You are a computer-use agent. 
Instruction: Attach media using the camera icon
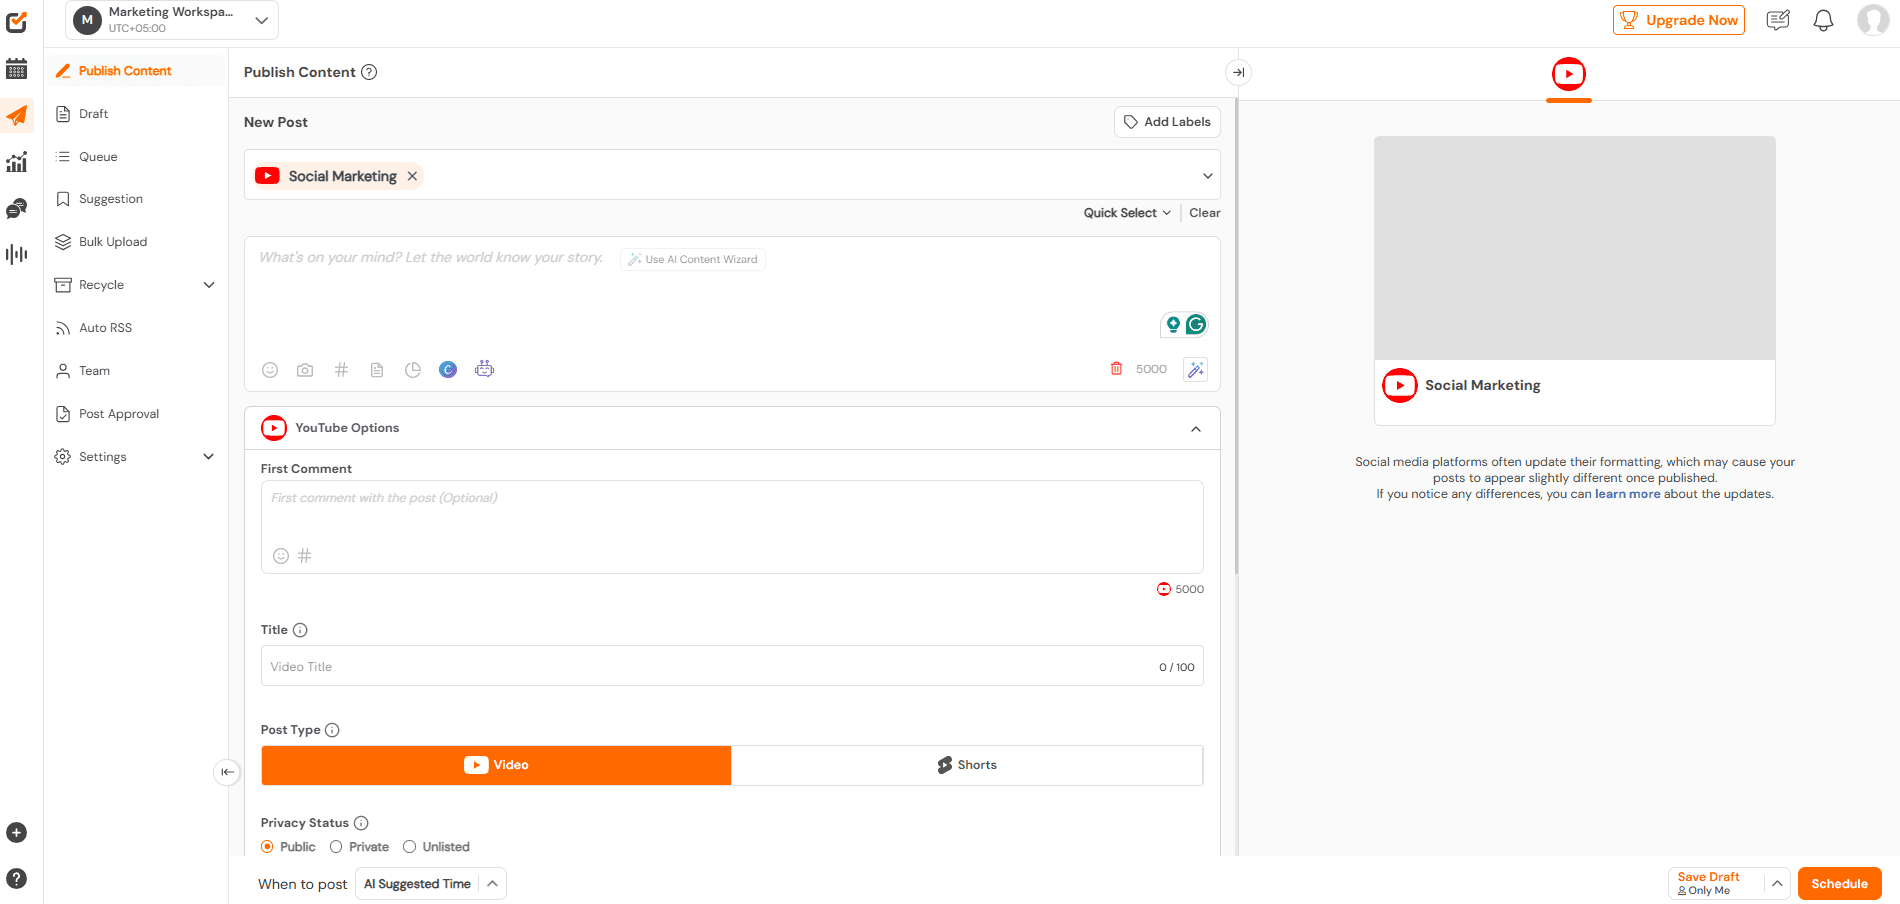(305, 369)
